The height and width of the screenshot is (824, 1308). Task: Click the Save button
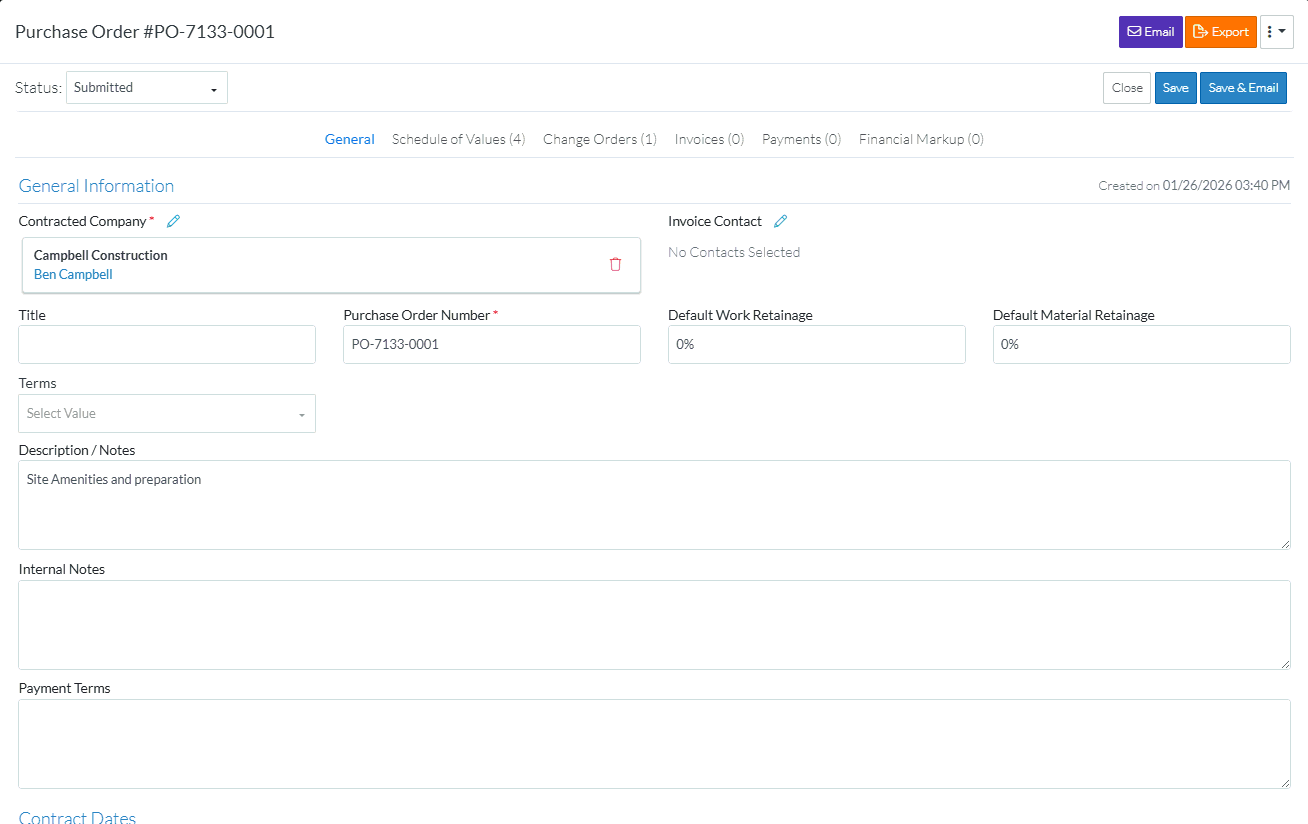pyautogui.click(x=1175, y=88)
